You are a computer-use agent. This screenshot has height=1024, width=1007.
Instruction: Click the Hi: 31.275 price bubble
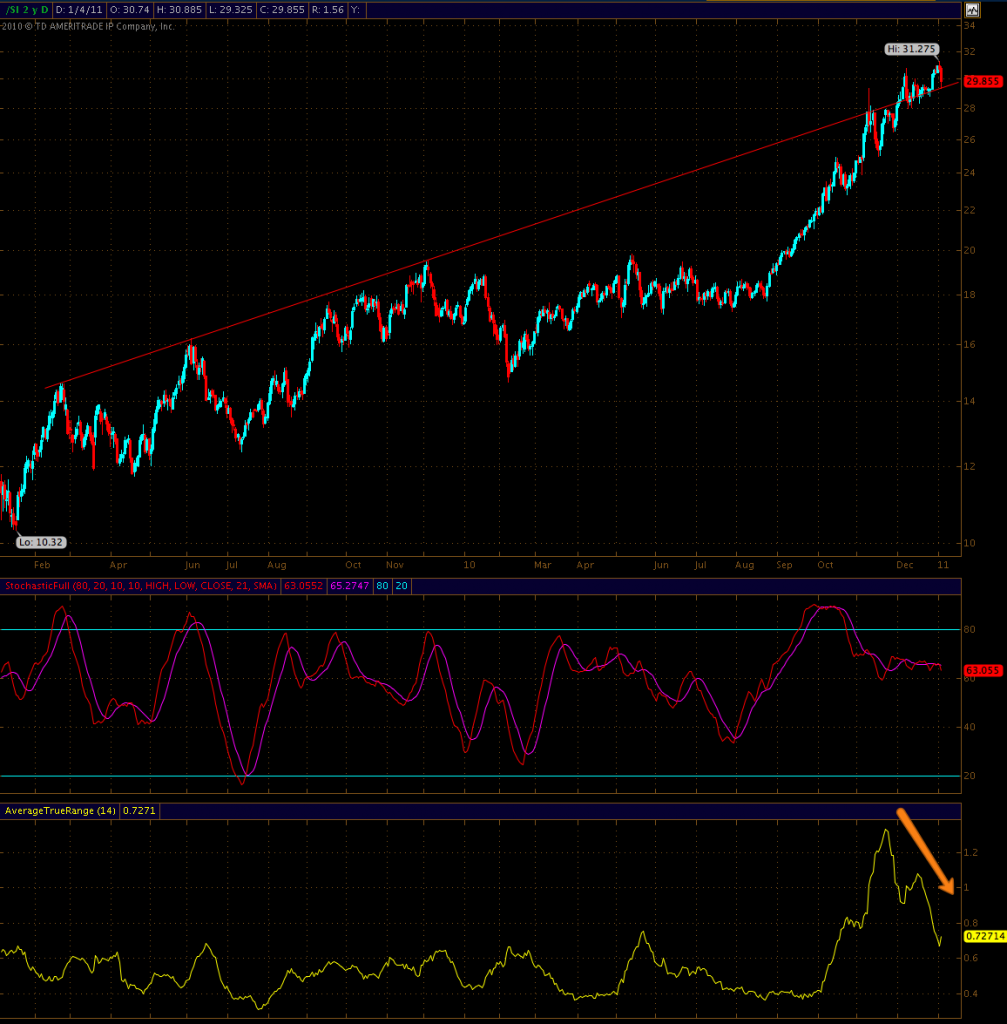point(909,49)
